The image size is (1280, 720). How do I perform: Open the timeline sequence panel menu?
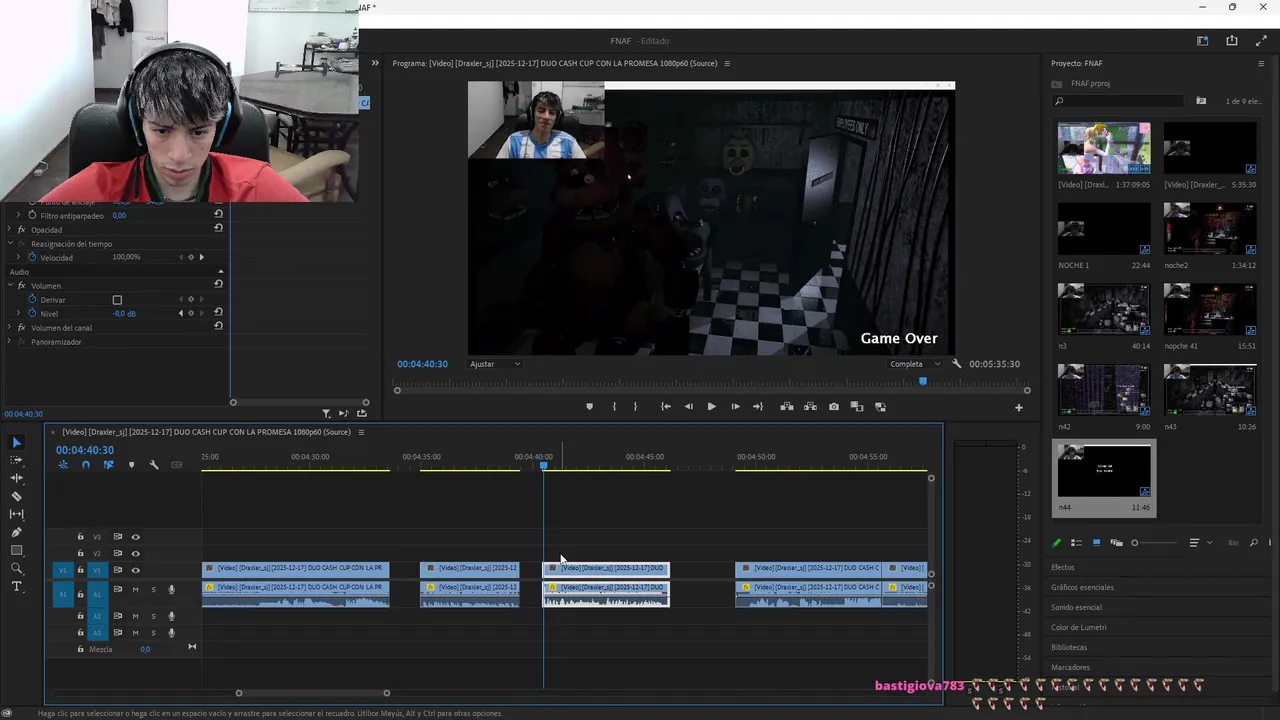361,432
